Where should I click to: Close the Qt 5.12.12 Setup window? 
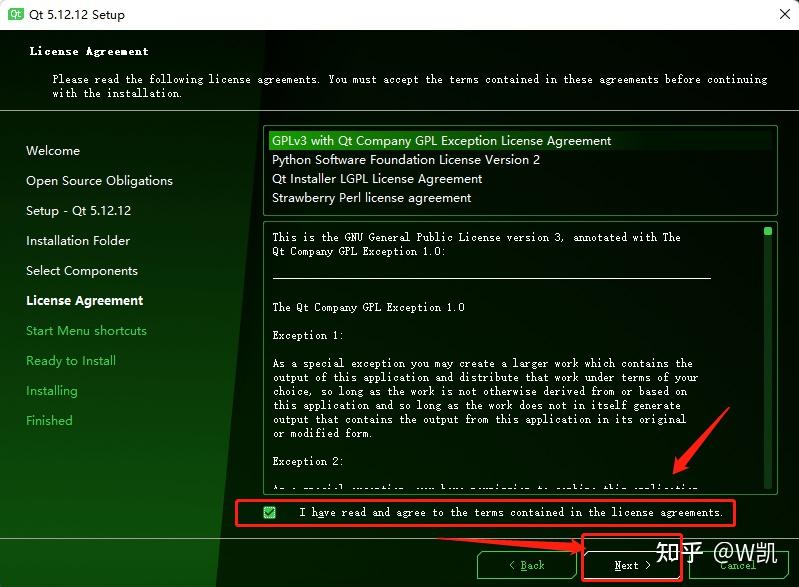point(785,14)
